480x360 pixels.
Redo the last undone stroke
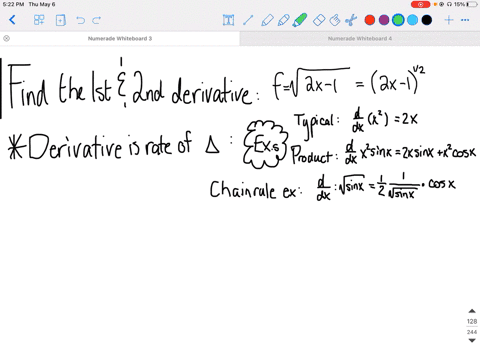point(97,20)
